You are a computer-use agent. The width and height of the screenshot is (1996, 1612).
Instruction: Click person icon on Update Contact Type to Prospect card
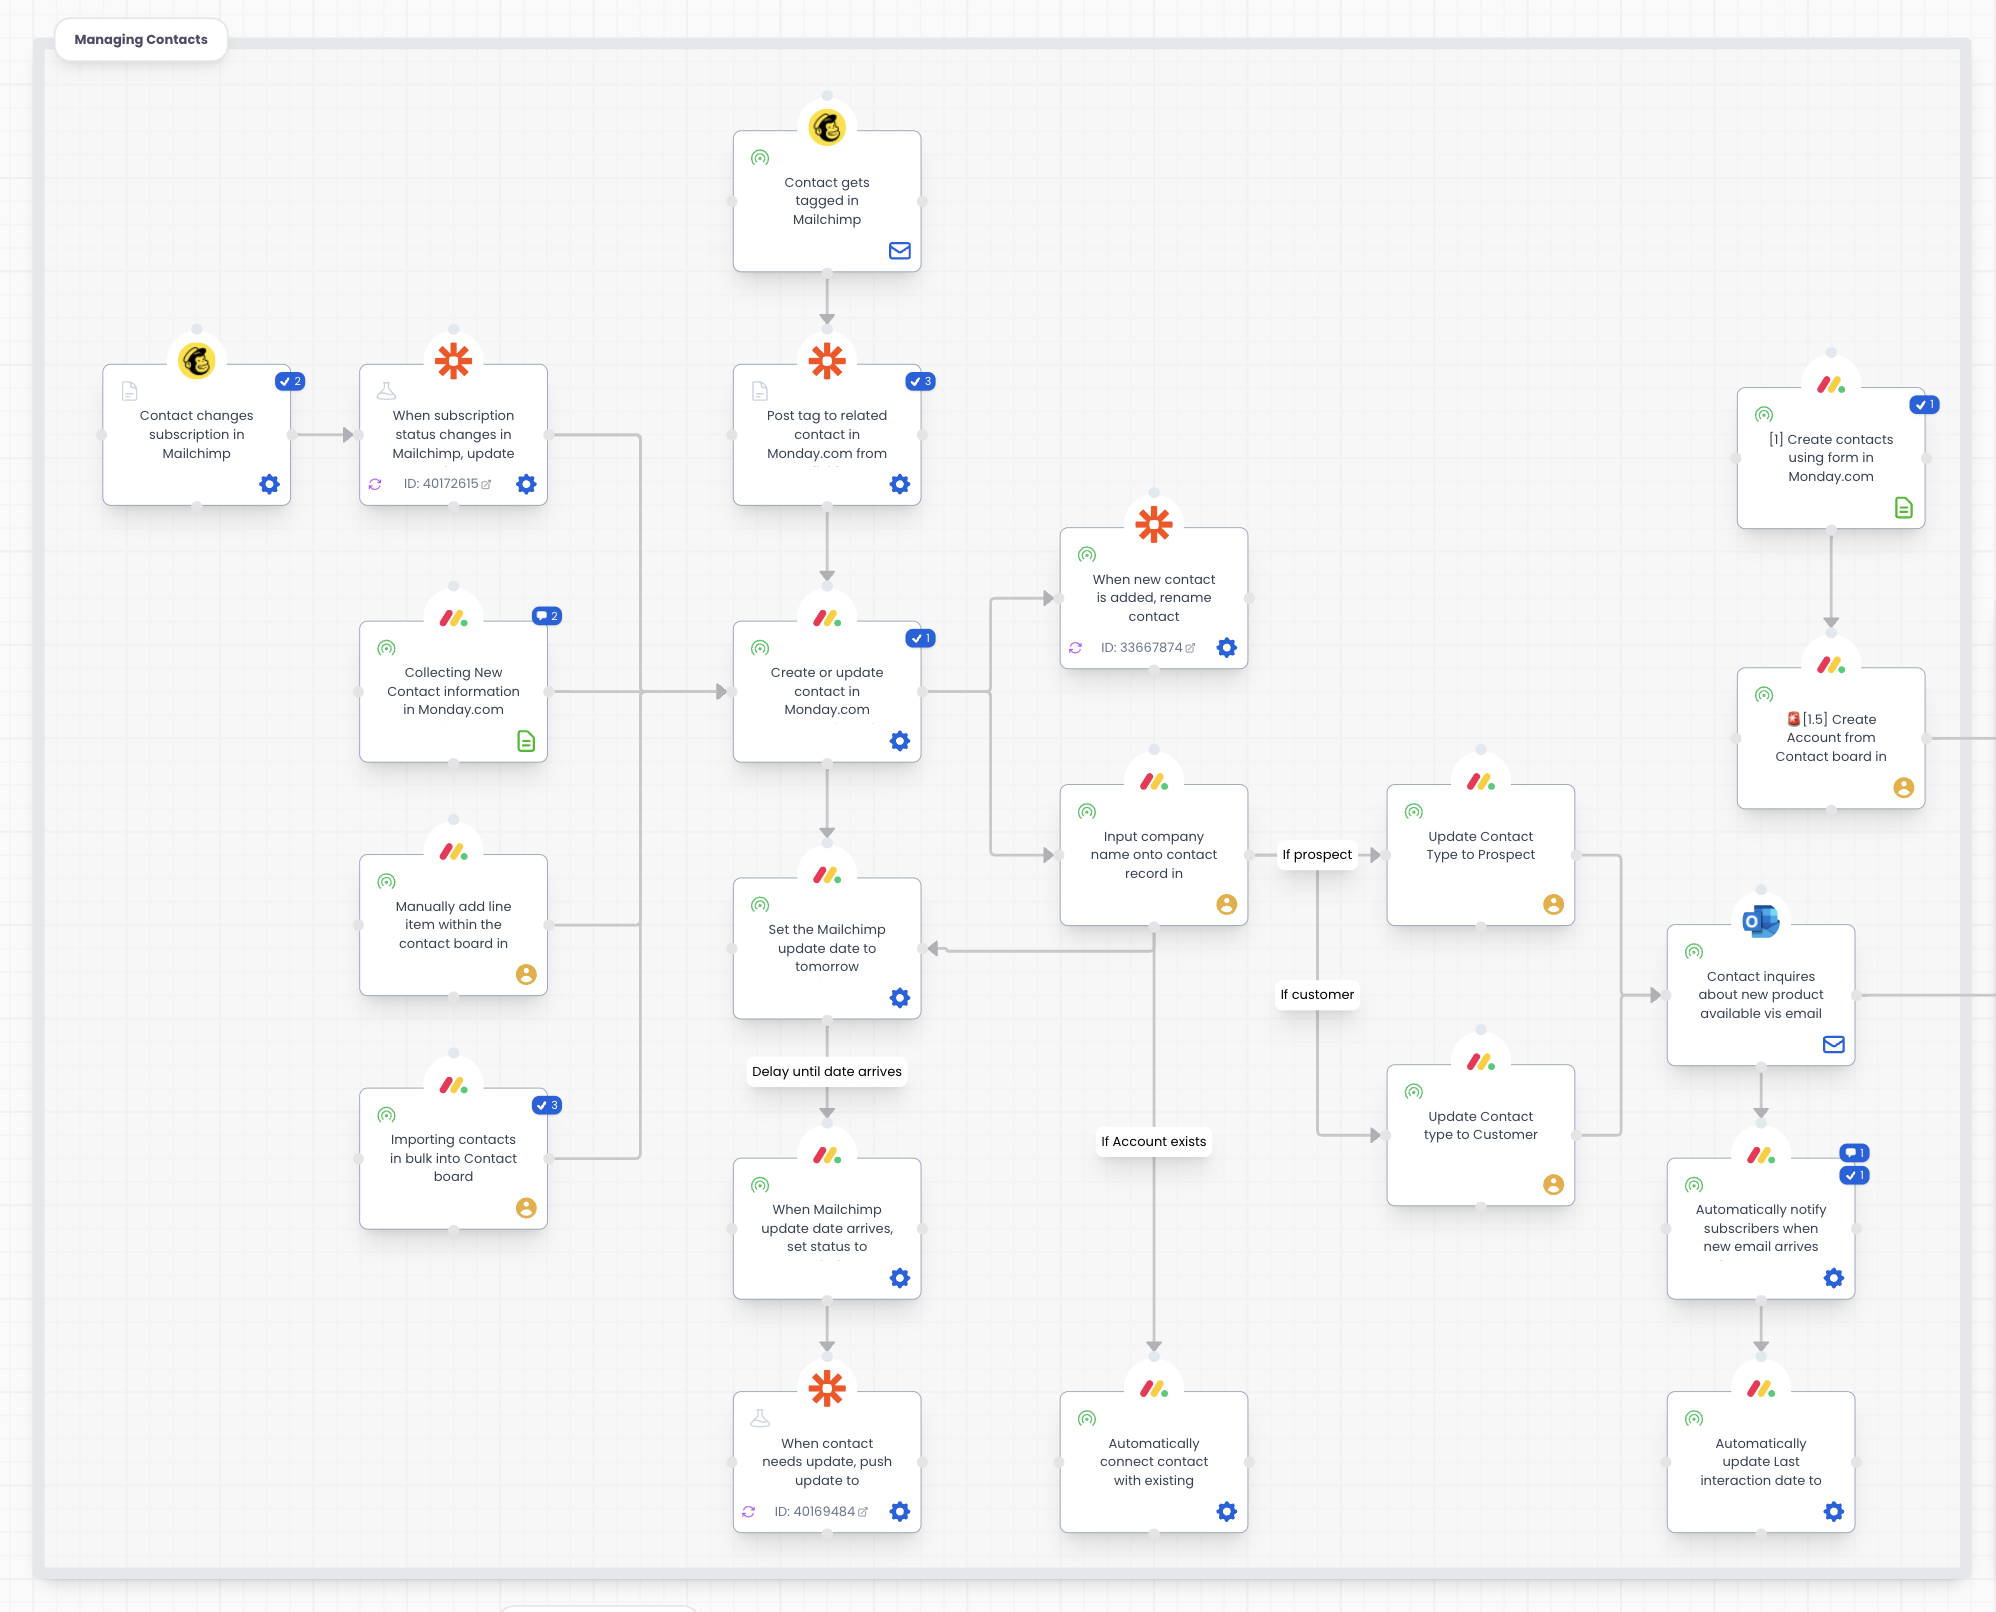[1554, 904]
